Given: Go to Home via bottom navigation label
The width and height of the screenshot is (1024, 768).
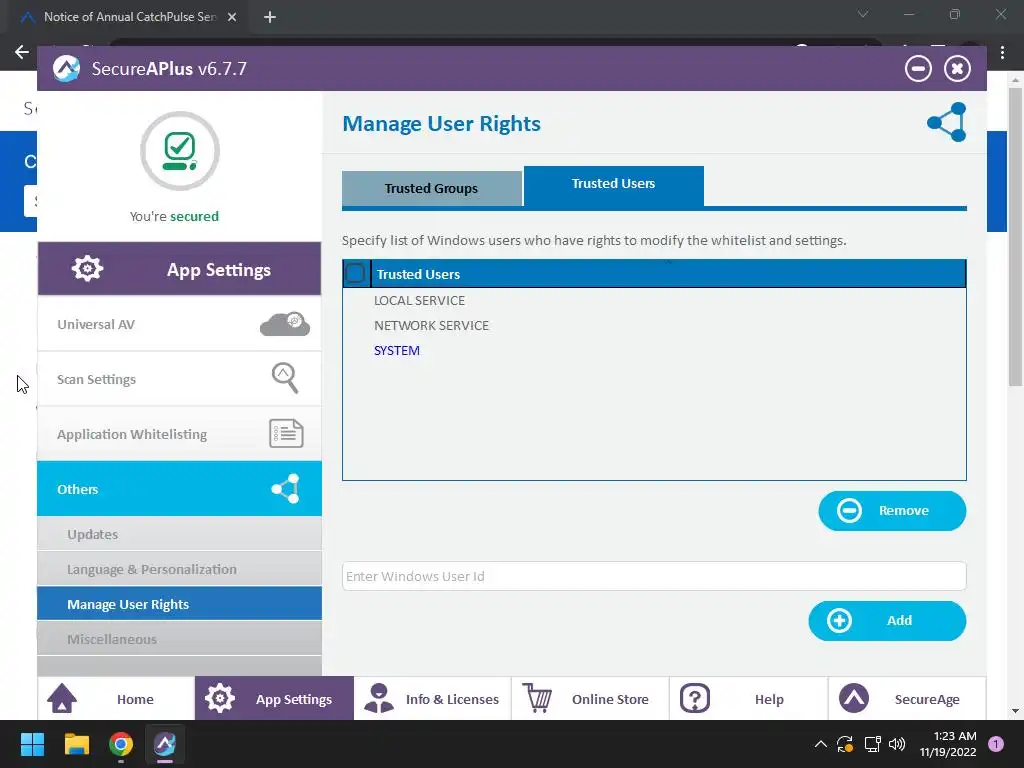Looking at the screenshot, I should point(135,699).
